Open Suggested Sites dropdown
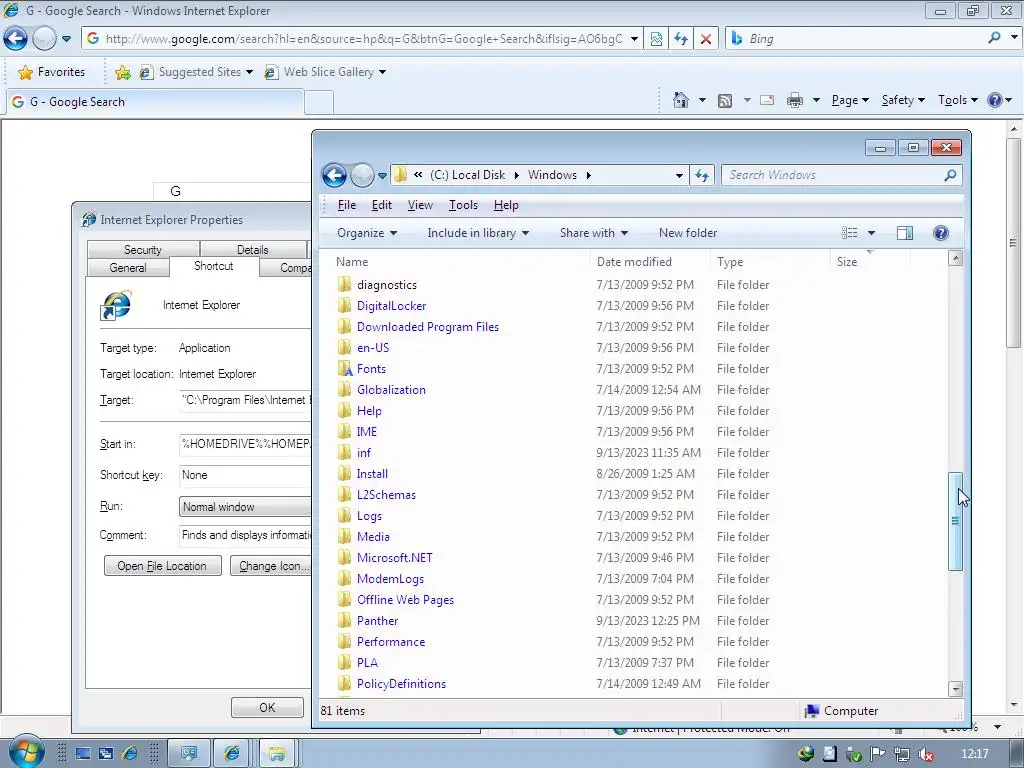This screenshot has width=1024, height=768. 249,72
